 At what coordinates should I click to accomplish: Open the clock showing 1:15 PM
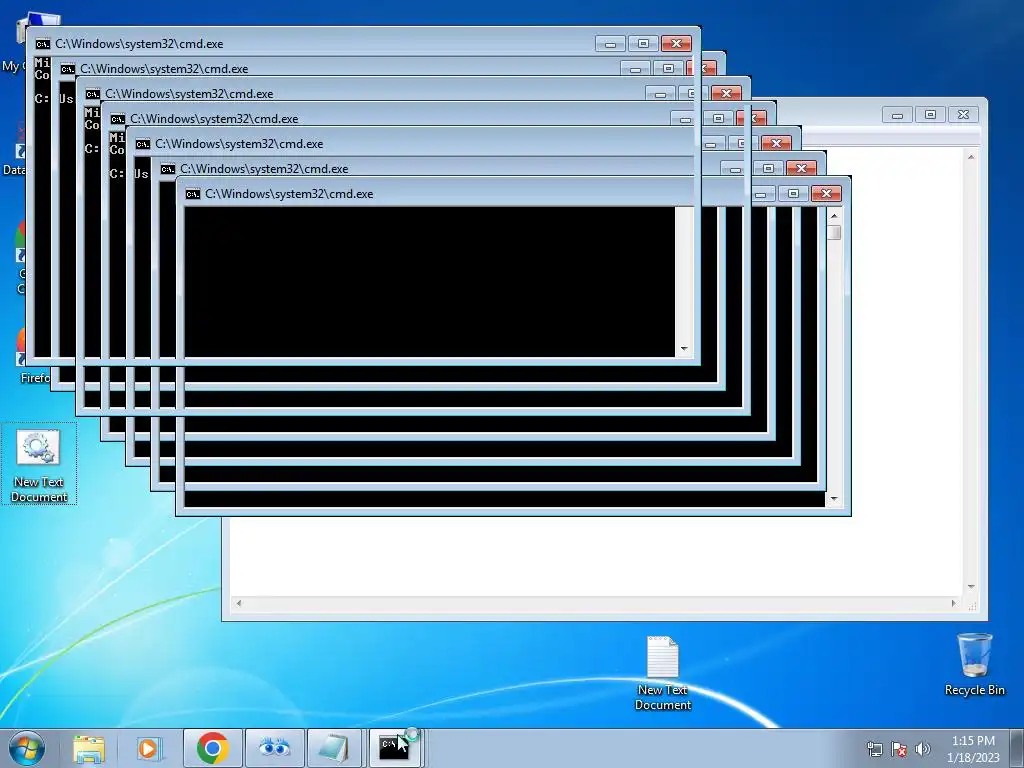pyautogui.click(x=973, y=749)
